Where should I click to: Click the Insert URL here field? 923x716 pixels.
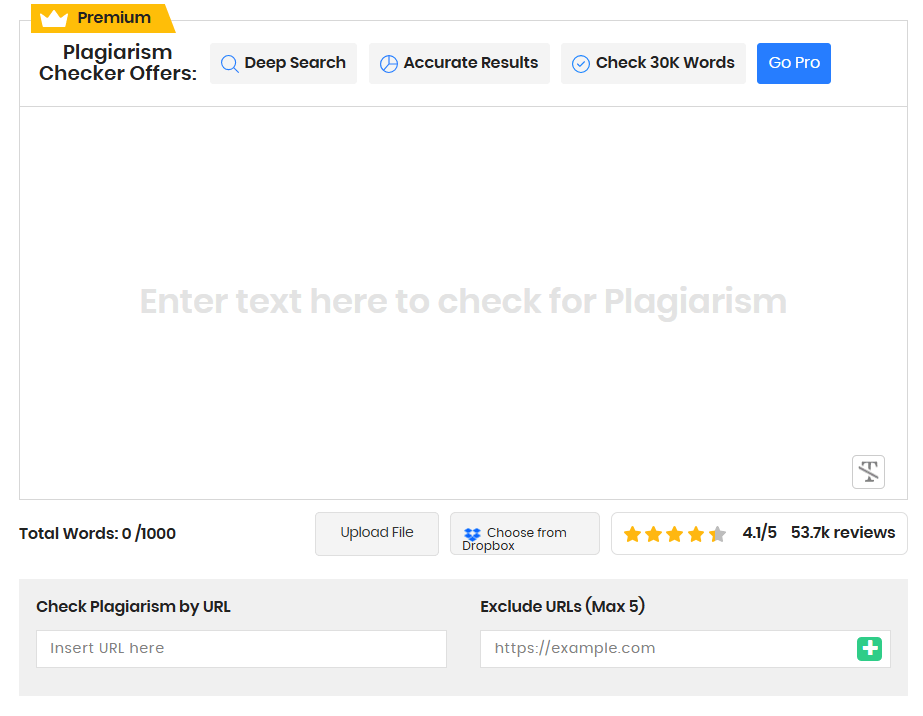click(240, 648)
